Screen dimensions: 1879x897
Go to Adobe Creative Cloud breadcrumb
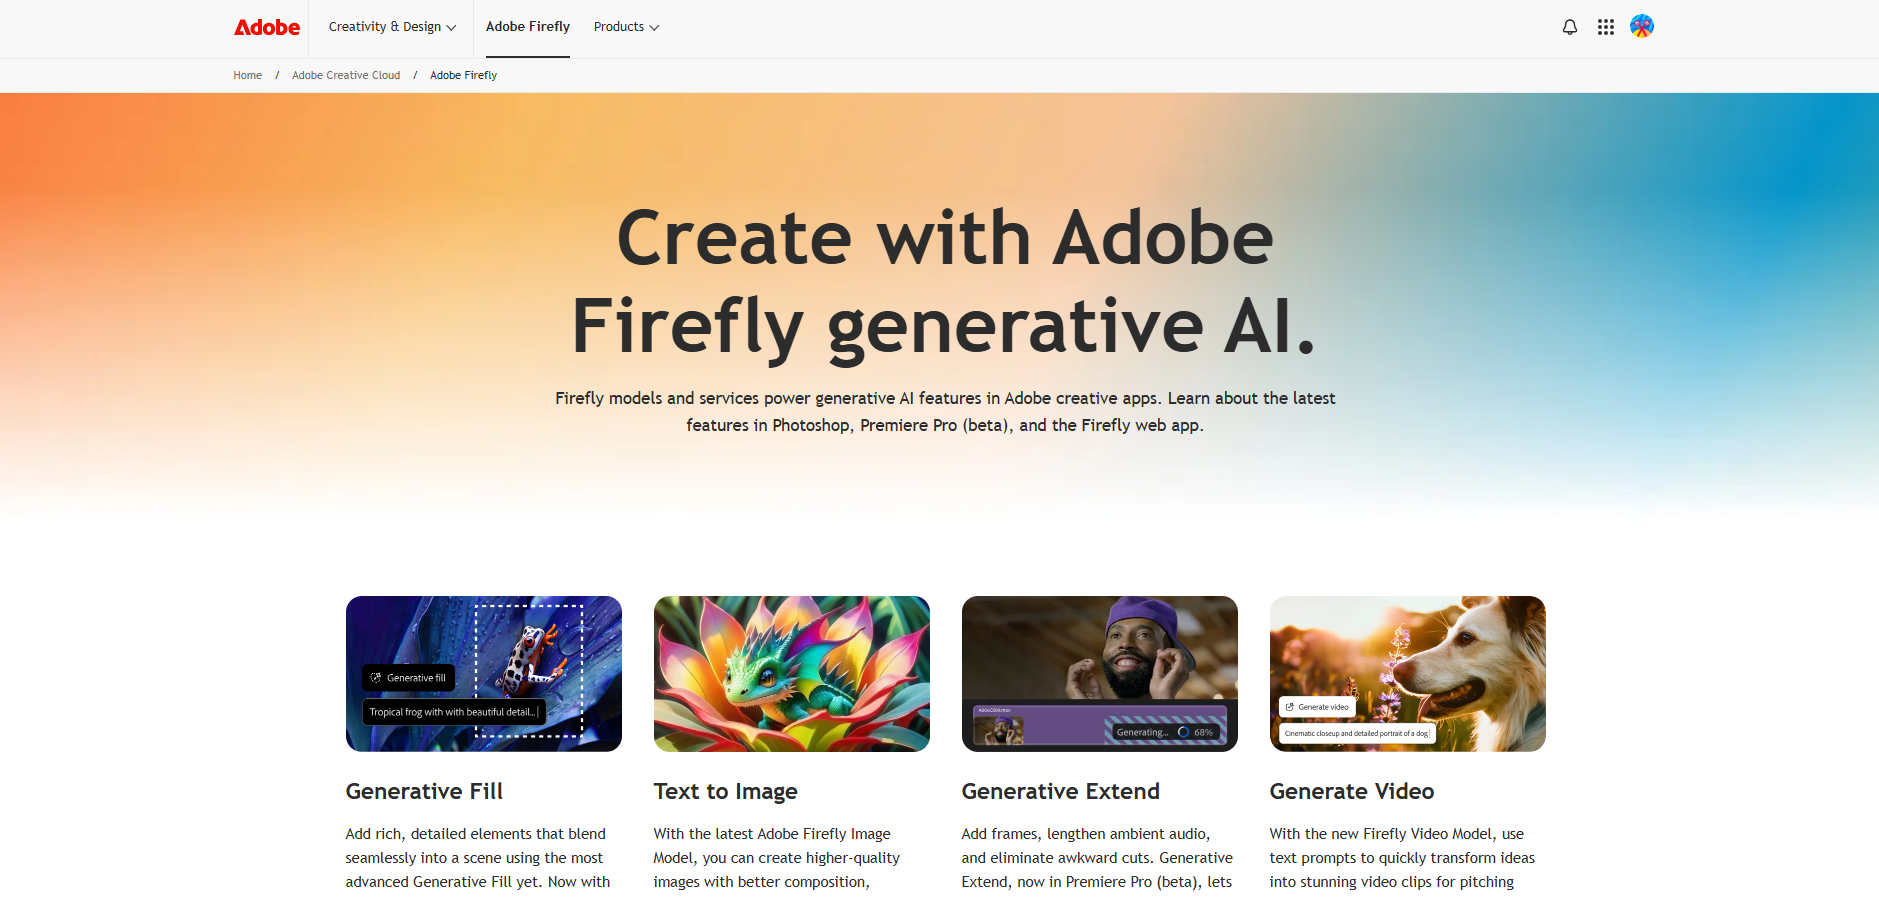click(x=346, y=75)
